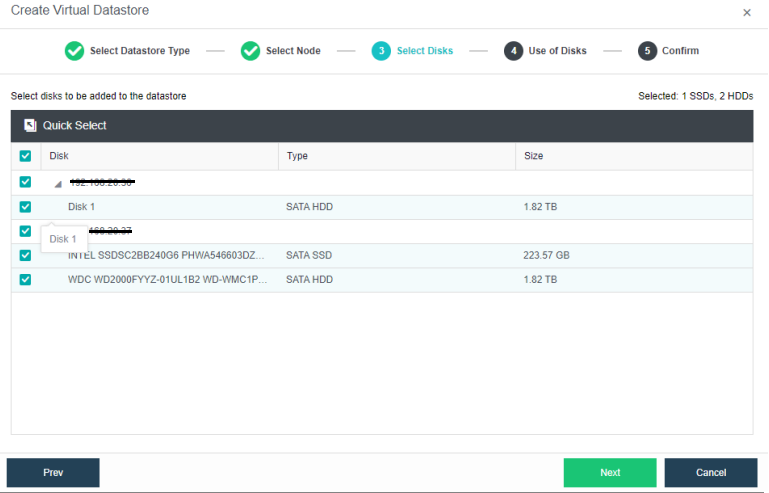
Task: Click the Next button
Action: 610,473
